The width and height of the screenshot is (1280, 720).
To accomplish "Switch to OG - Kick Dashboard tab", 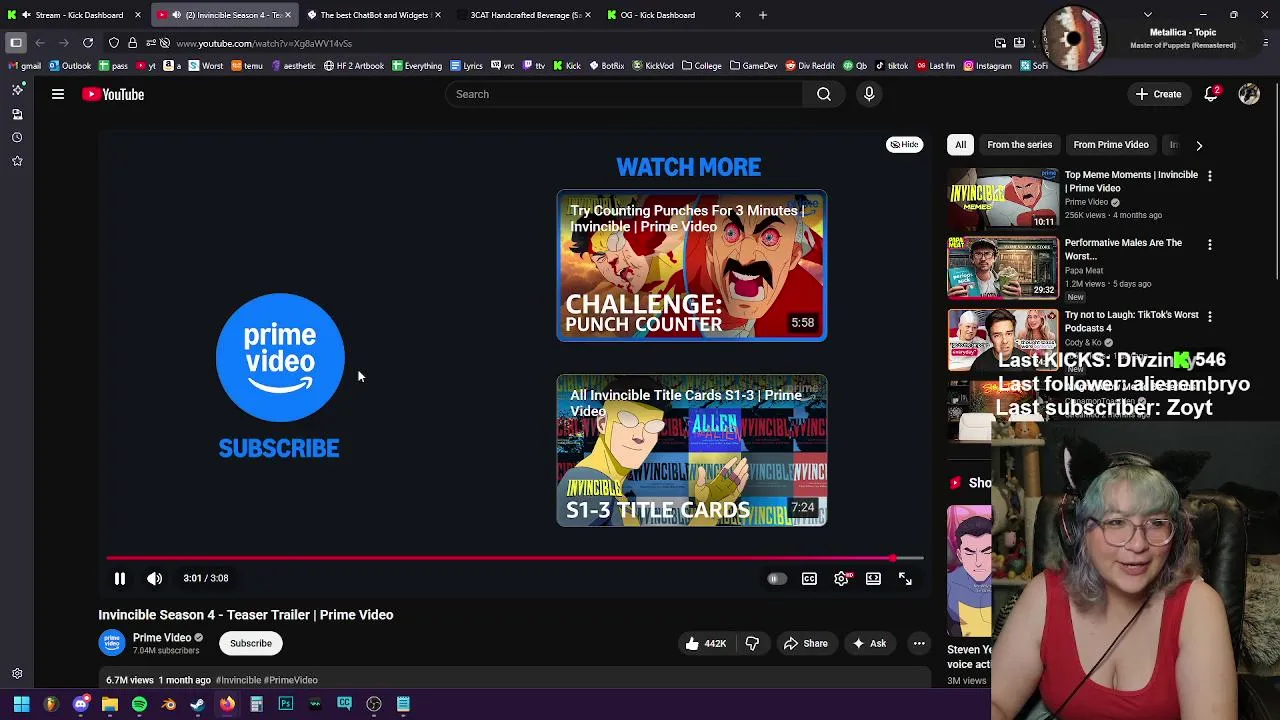I will click(x=674, y=15).
